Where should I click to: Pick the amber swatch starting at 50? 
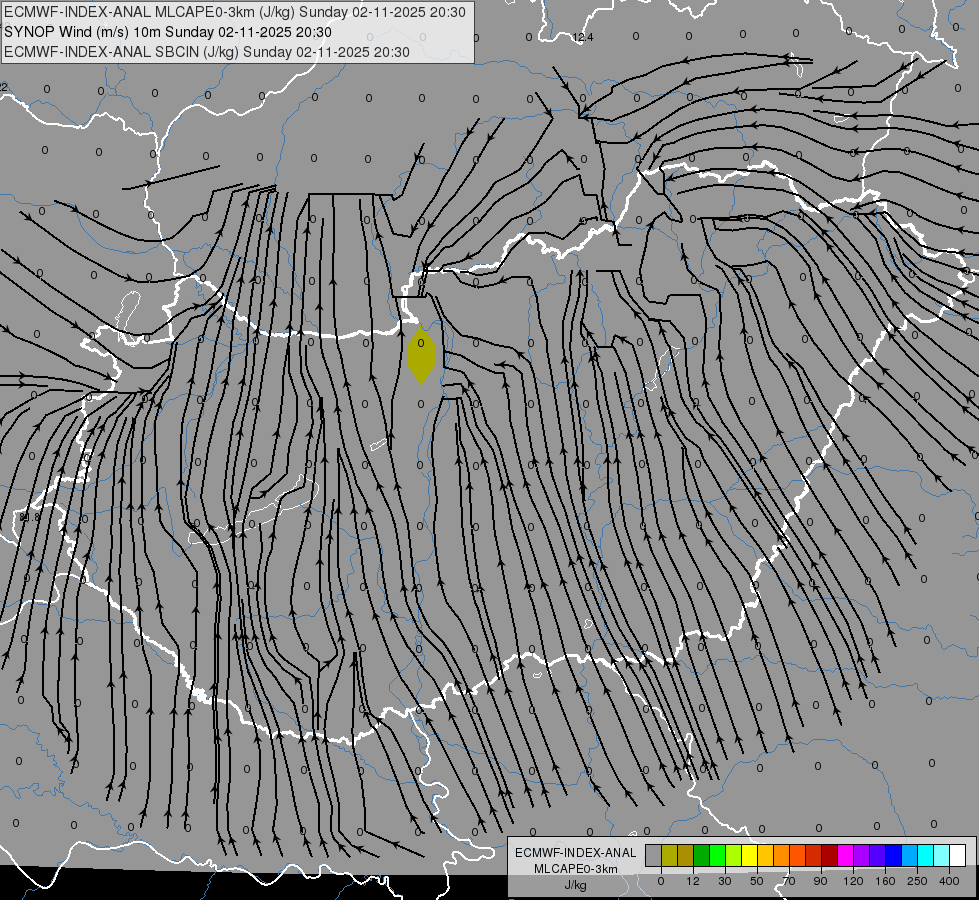point(765,855)
